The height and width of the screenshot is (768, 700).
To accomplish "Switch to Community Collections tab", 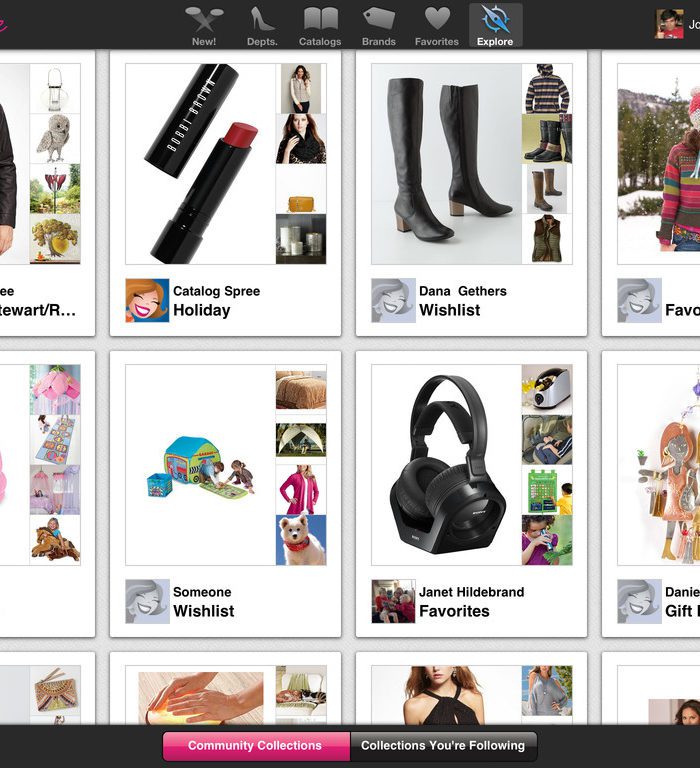I will (256, 746).
